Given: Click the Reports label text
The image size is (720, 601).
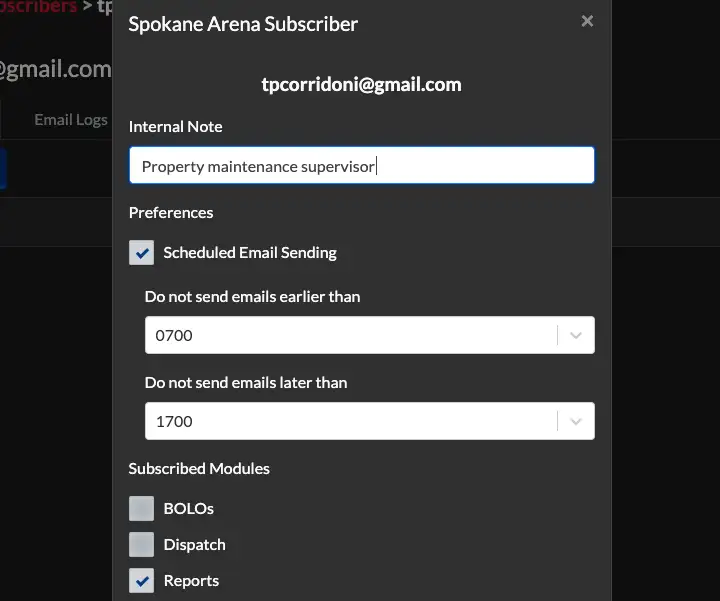Looking at the screenshot, I should pos(191,581).
